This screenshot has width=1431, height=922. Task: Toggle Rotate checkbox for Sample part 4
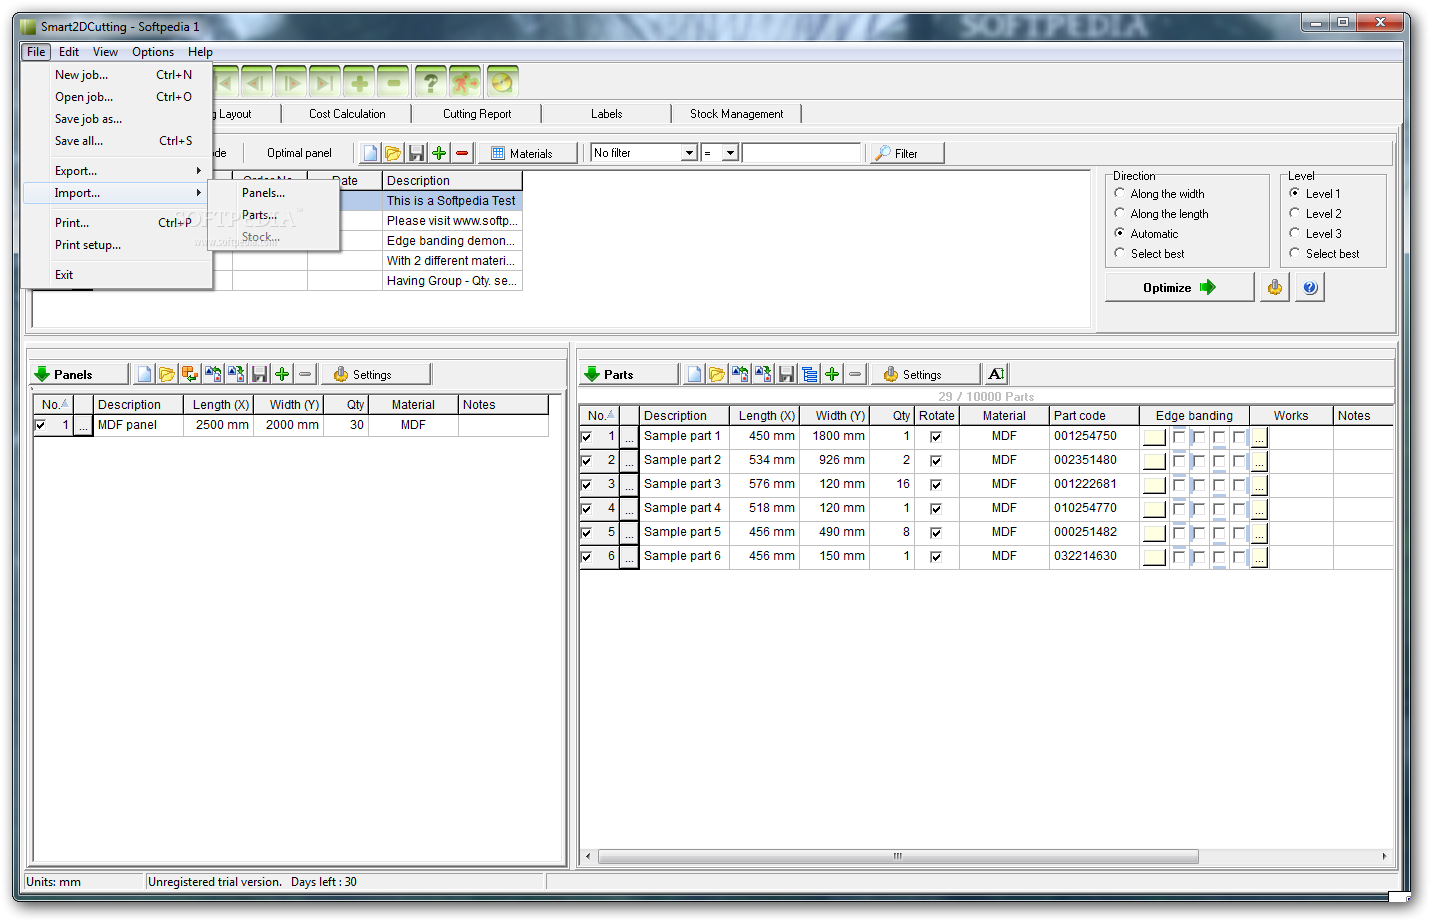pos(936,509)
